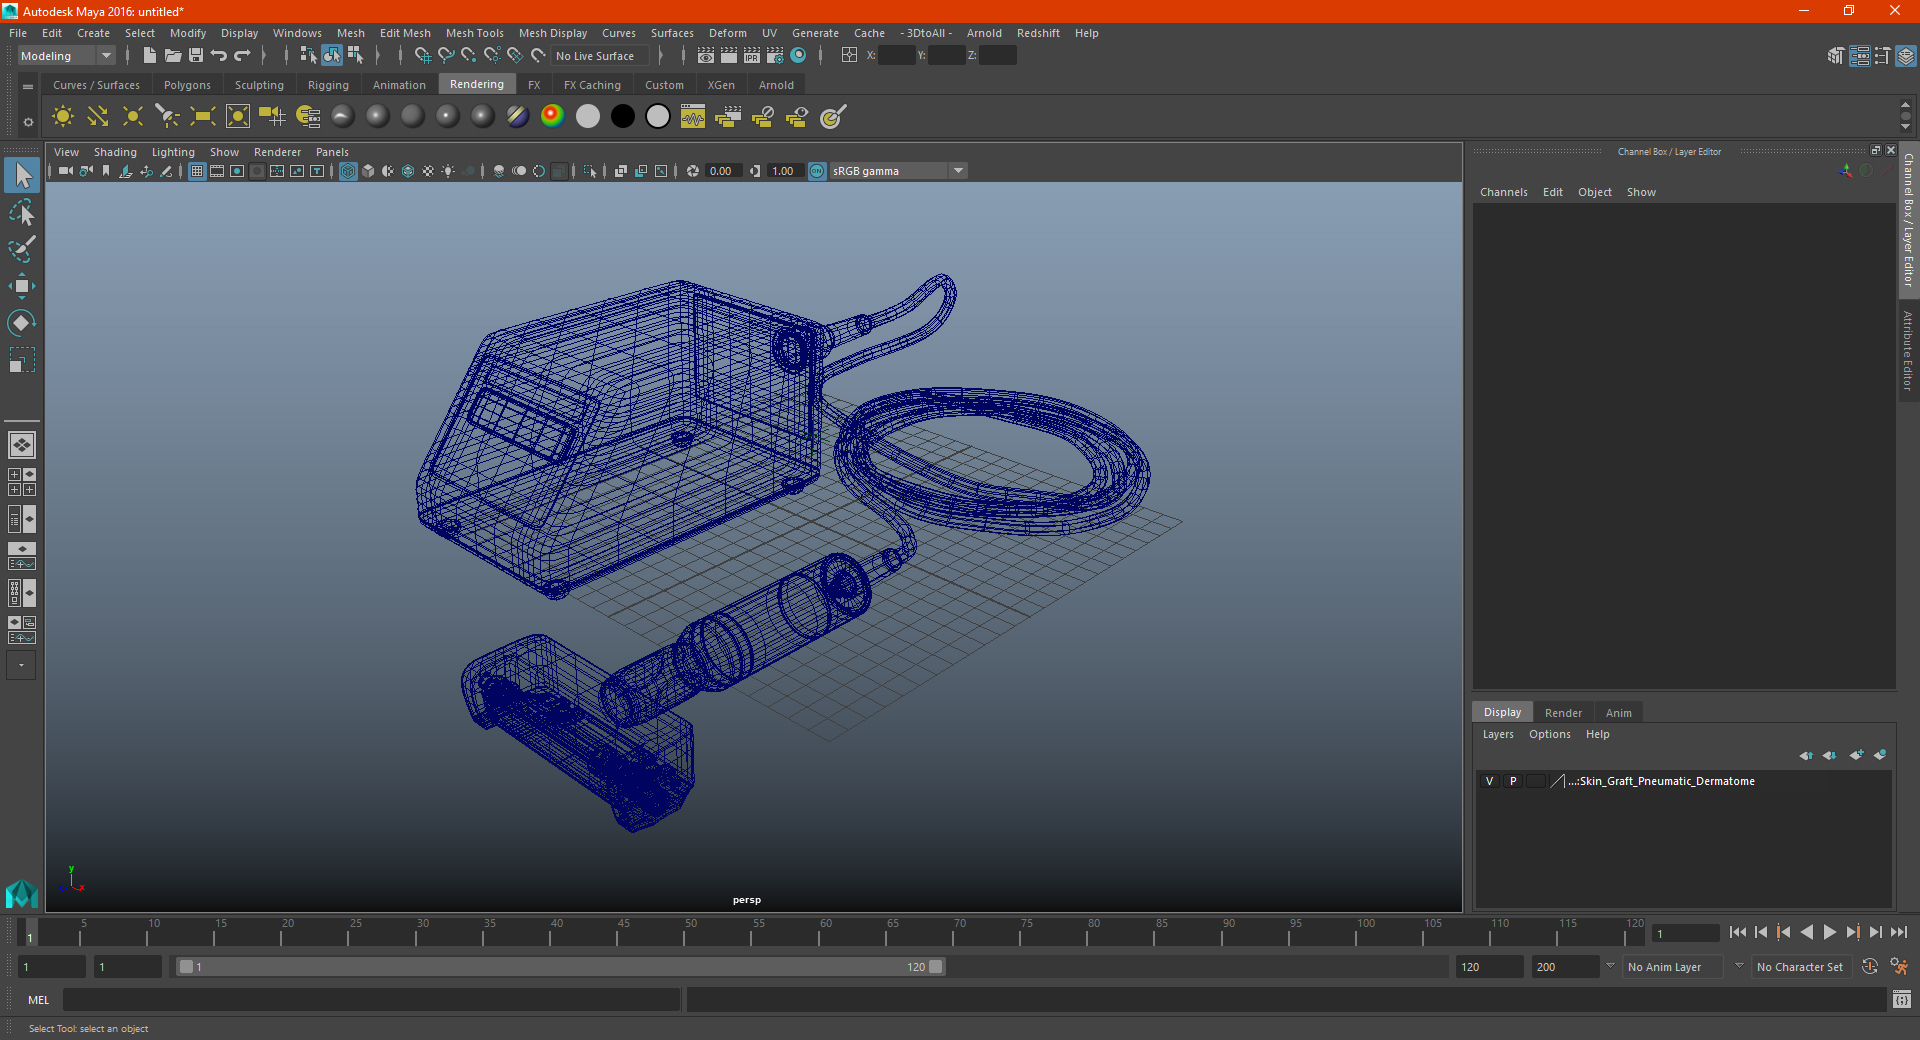Pick the Rotate tool in the toolbox
This screenshot has height=1040, width=1920.
pos(21,323)
